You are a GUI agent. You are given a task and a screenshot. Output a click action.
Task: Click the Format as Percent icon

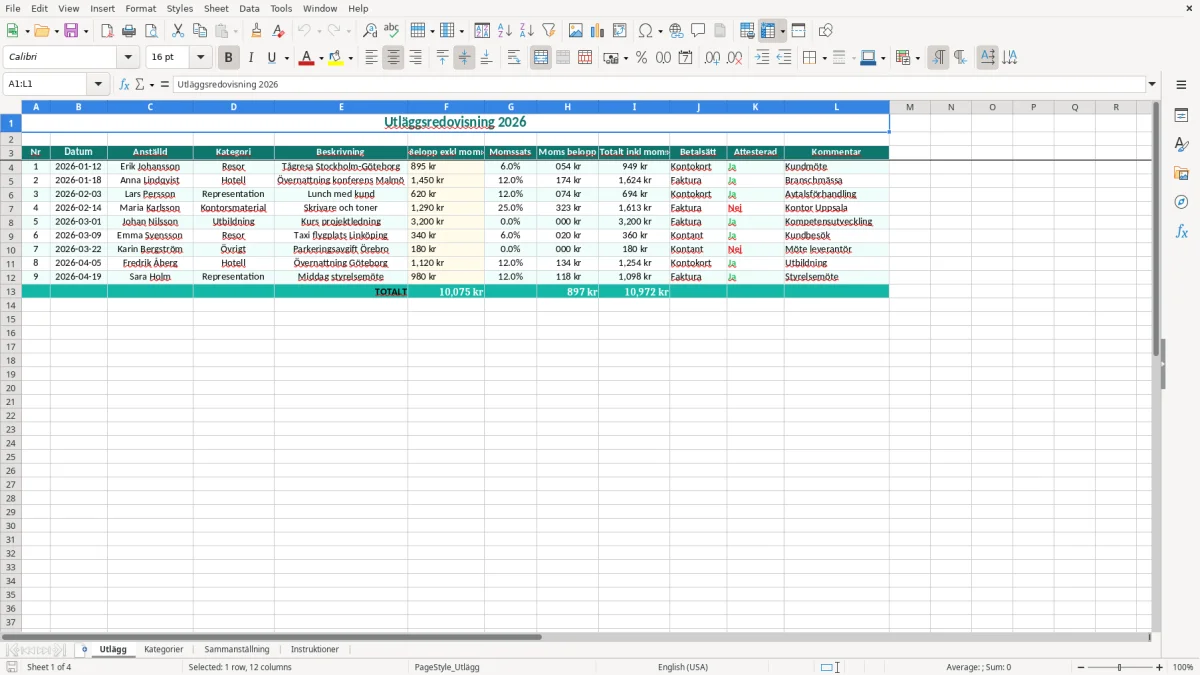point(641,58)
